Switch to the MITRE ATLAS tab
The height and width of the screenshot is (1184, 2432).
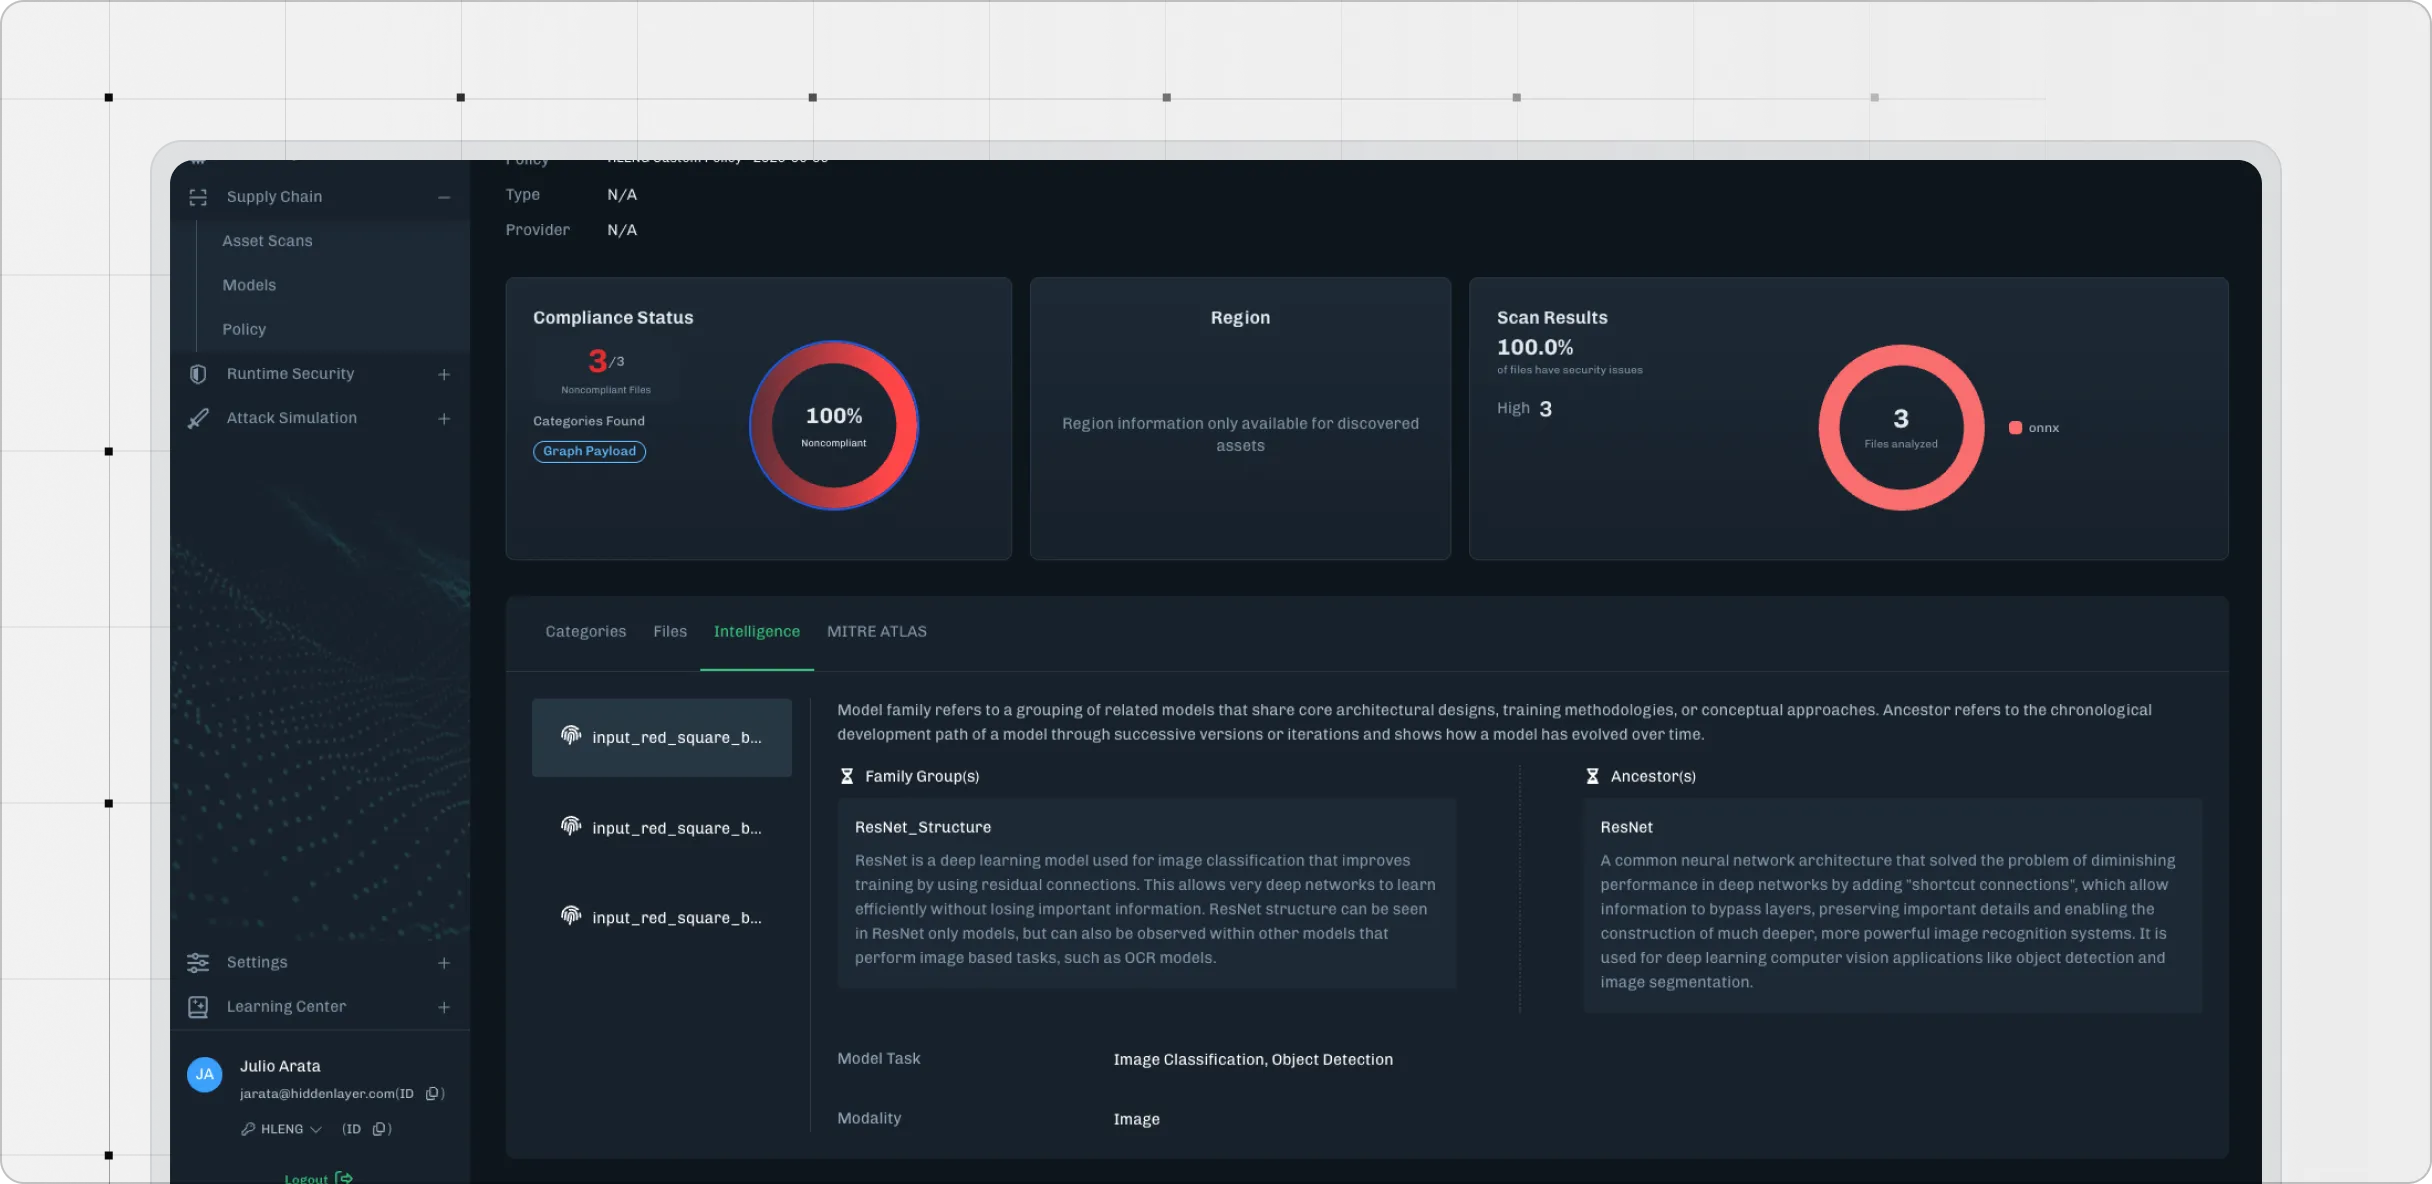tap(876, 631)
